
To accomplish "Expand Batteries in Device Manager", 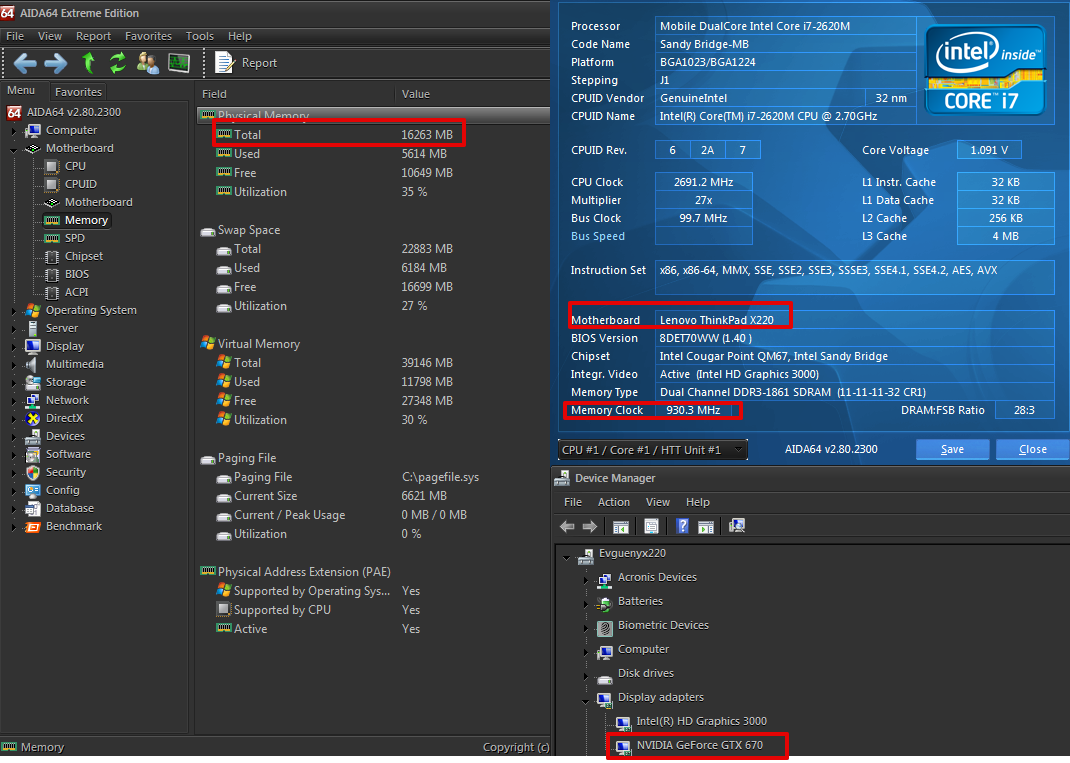I will pyautogui.click(x=585, y=603).
